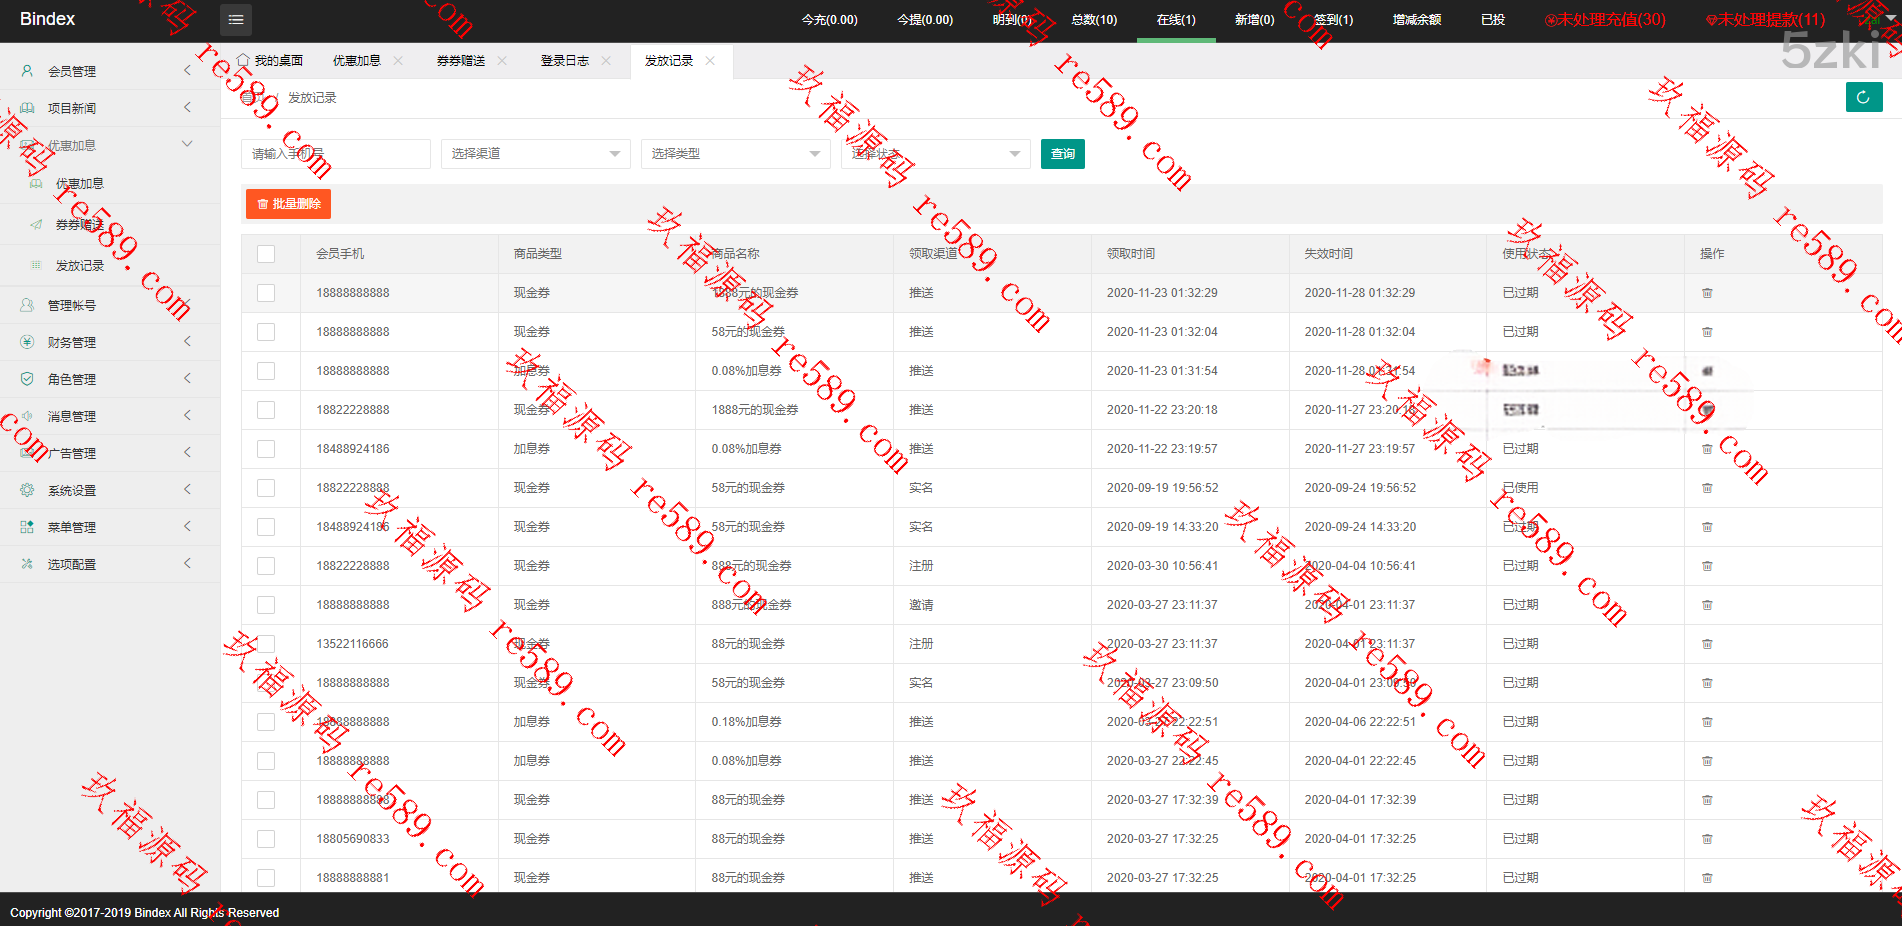Switch to the 优惠加息 tab
1902x926 pixels.
pyautogui.click(x=357, y=61)
